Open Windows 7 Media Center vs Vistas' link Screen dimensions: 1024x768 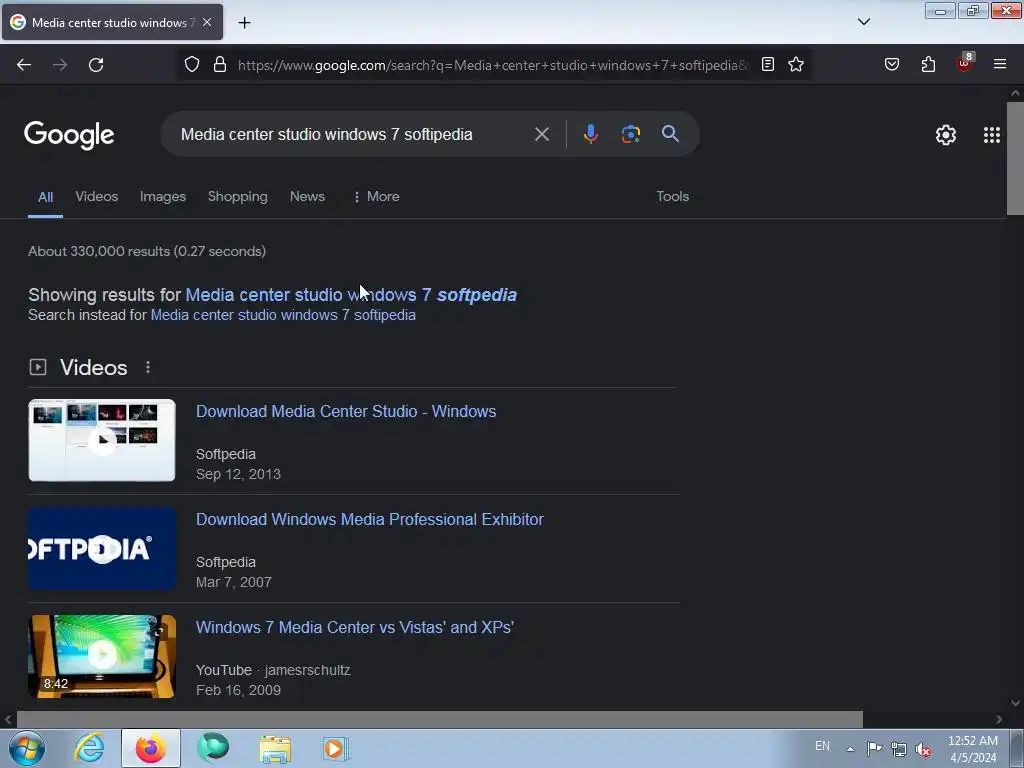355,628
